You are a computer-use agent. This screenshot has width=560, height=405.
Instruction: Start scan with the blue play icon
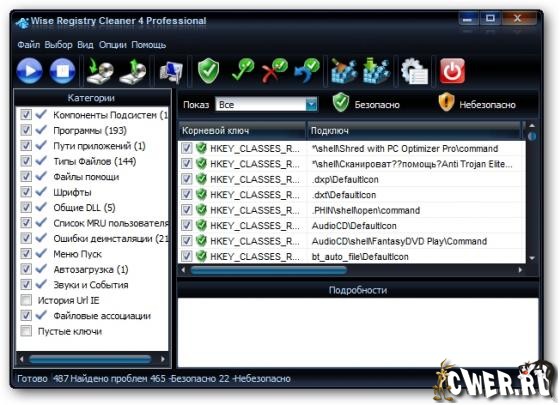29,71
